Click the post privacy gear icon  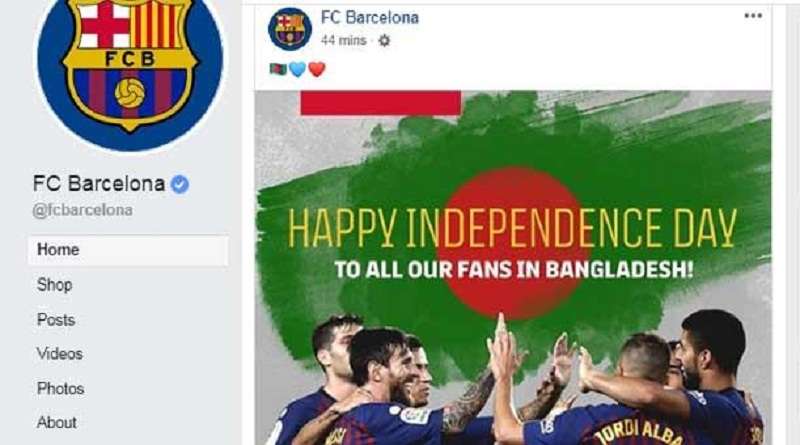click(x=384, y=41)
